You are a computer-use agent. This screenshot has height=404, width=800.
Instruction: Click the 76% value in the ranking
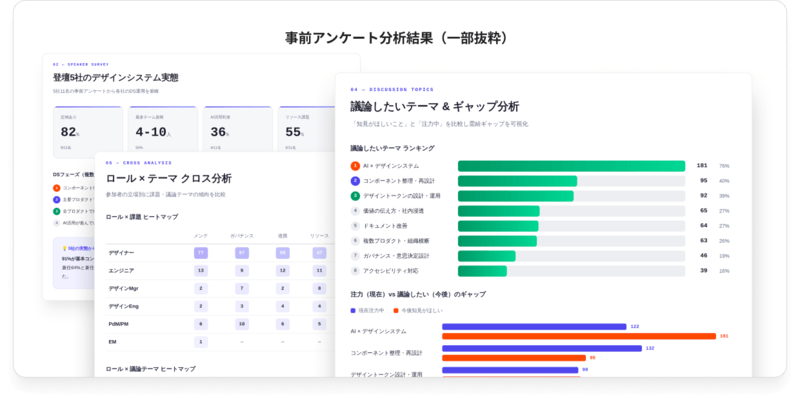point(724,166)
